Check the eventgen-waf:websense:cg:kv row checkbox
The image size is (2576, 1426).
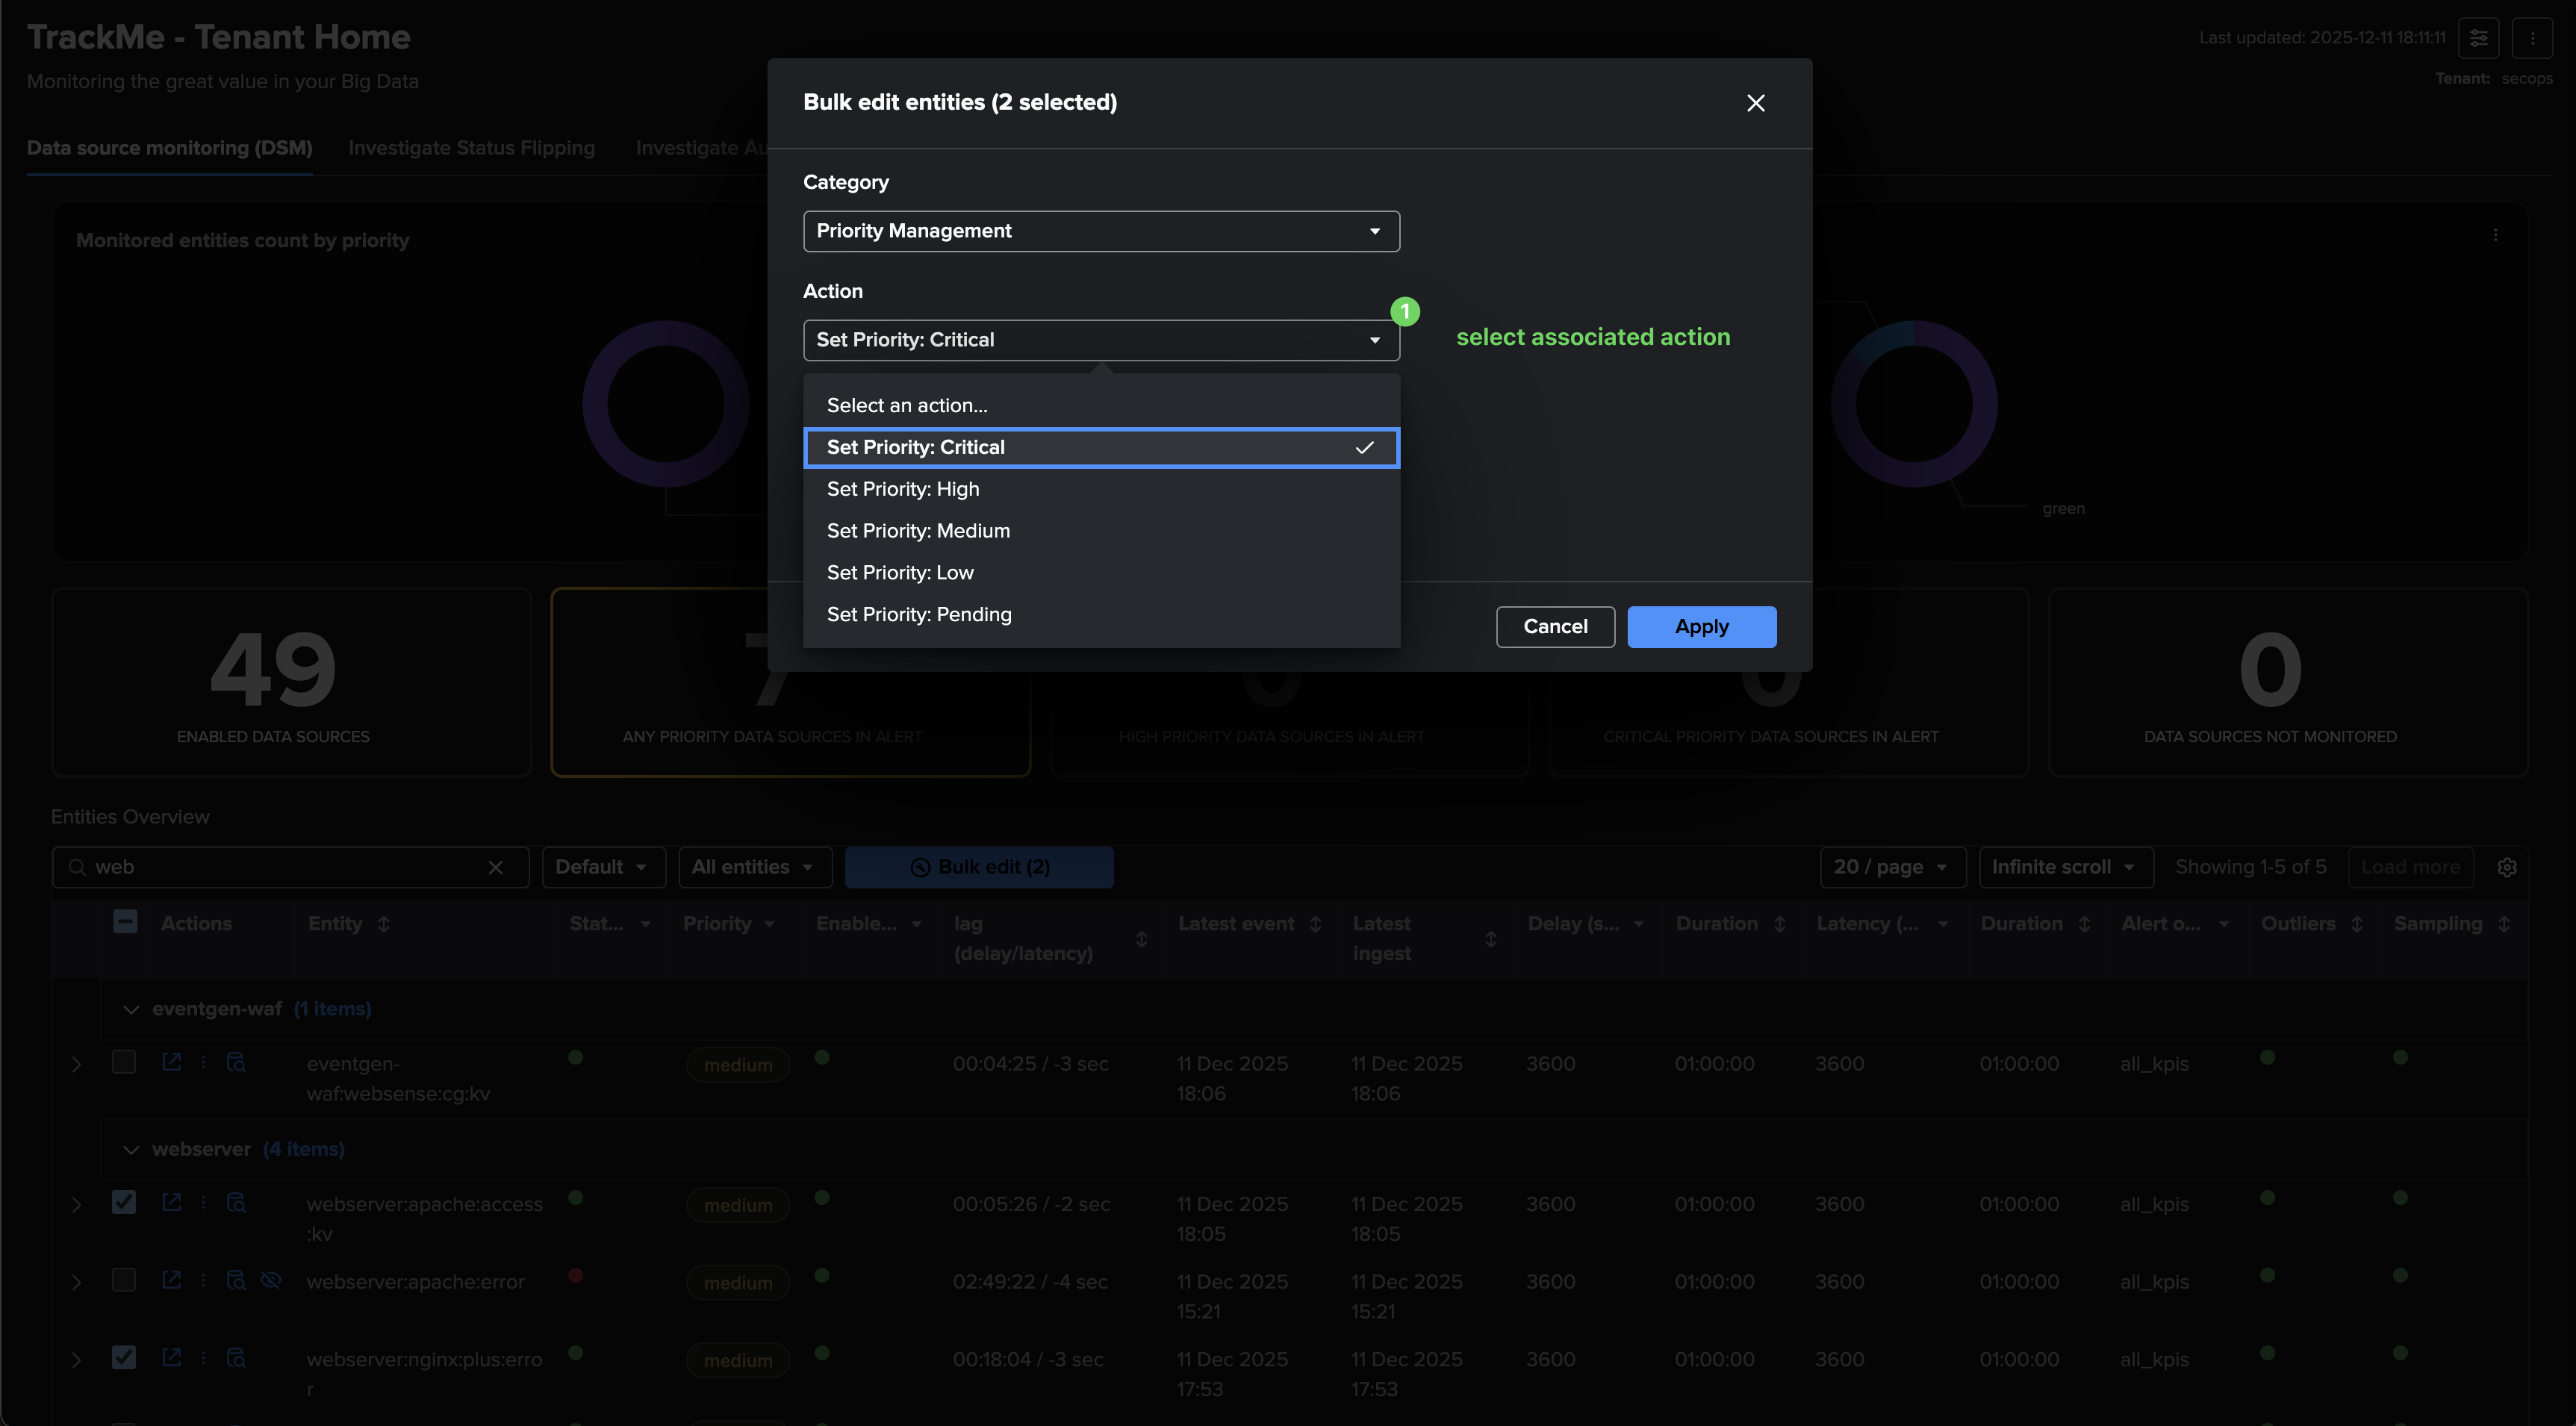(x=124, y=1062)
